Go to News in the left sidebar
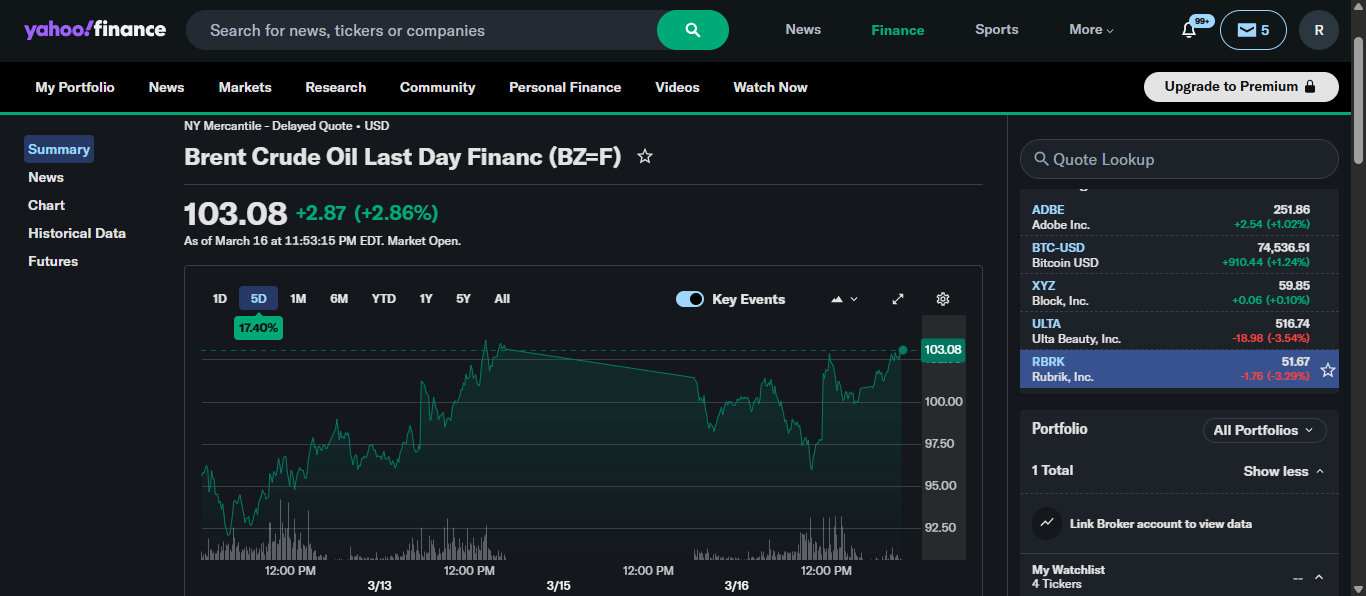 [x=46, y=177]
